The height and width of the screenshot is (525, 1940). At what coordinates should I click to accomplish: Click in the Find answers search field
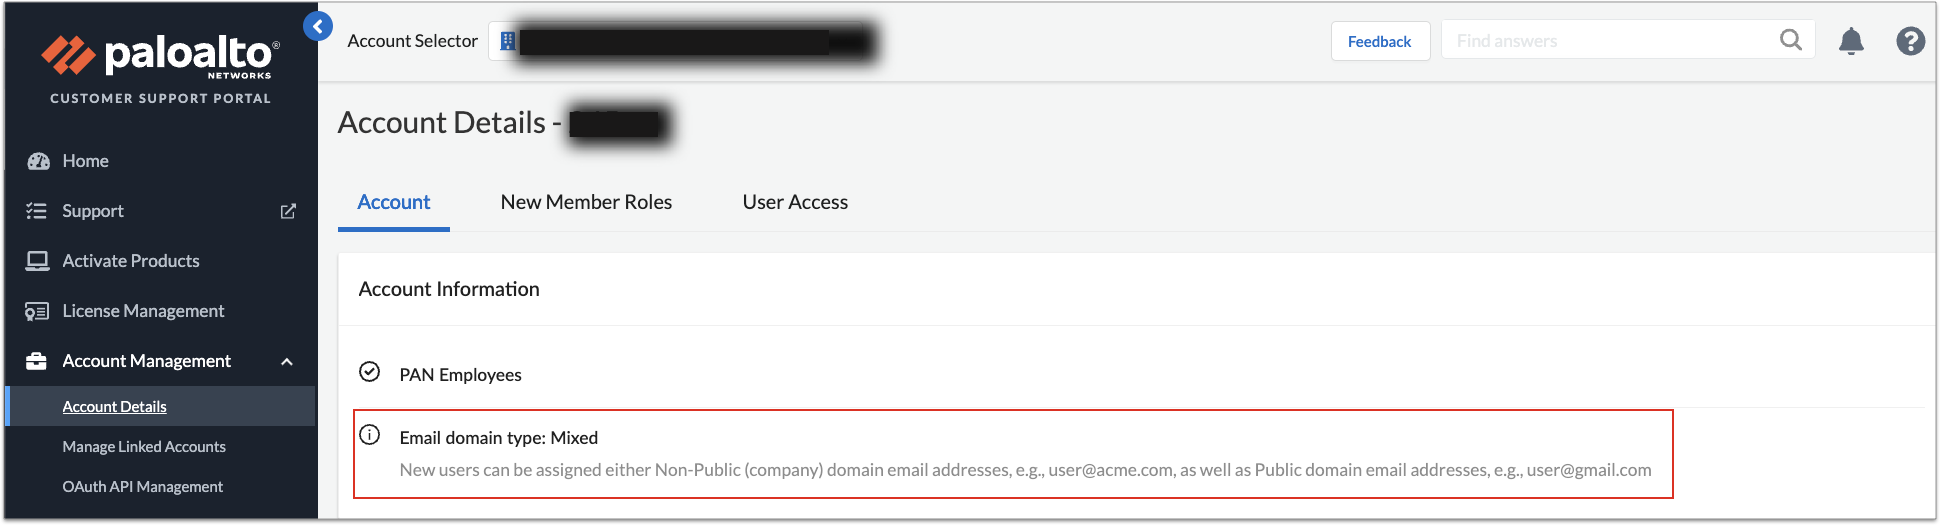coord(1610,41)
